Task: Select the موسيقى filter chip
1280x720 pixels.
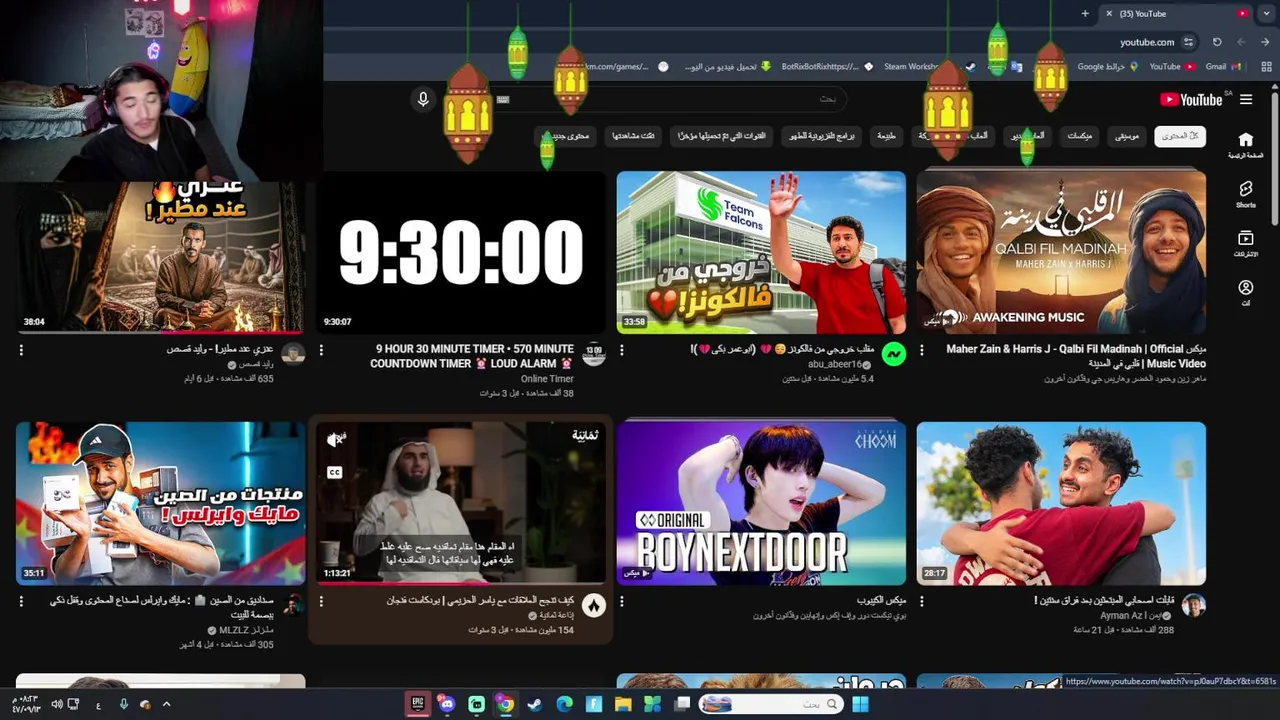Action: point(1127,135)
